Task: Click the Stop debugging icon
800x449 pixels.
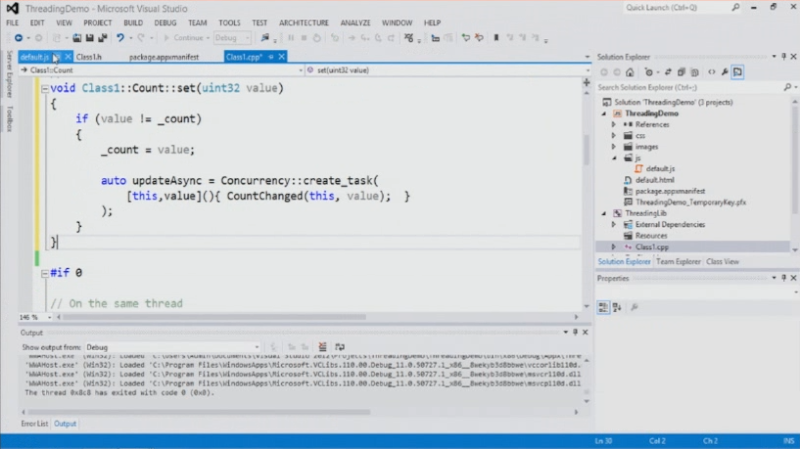Action: 304,38
